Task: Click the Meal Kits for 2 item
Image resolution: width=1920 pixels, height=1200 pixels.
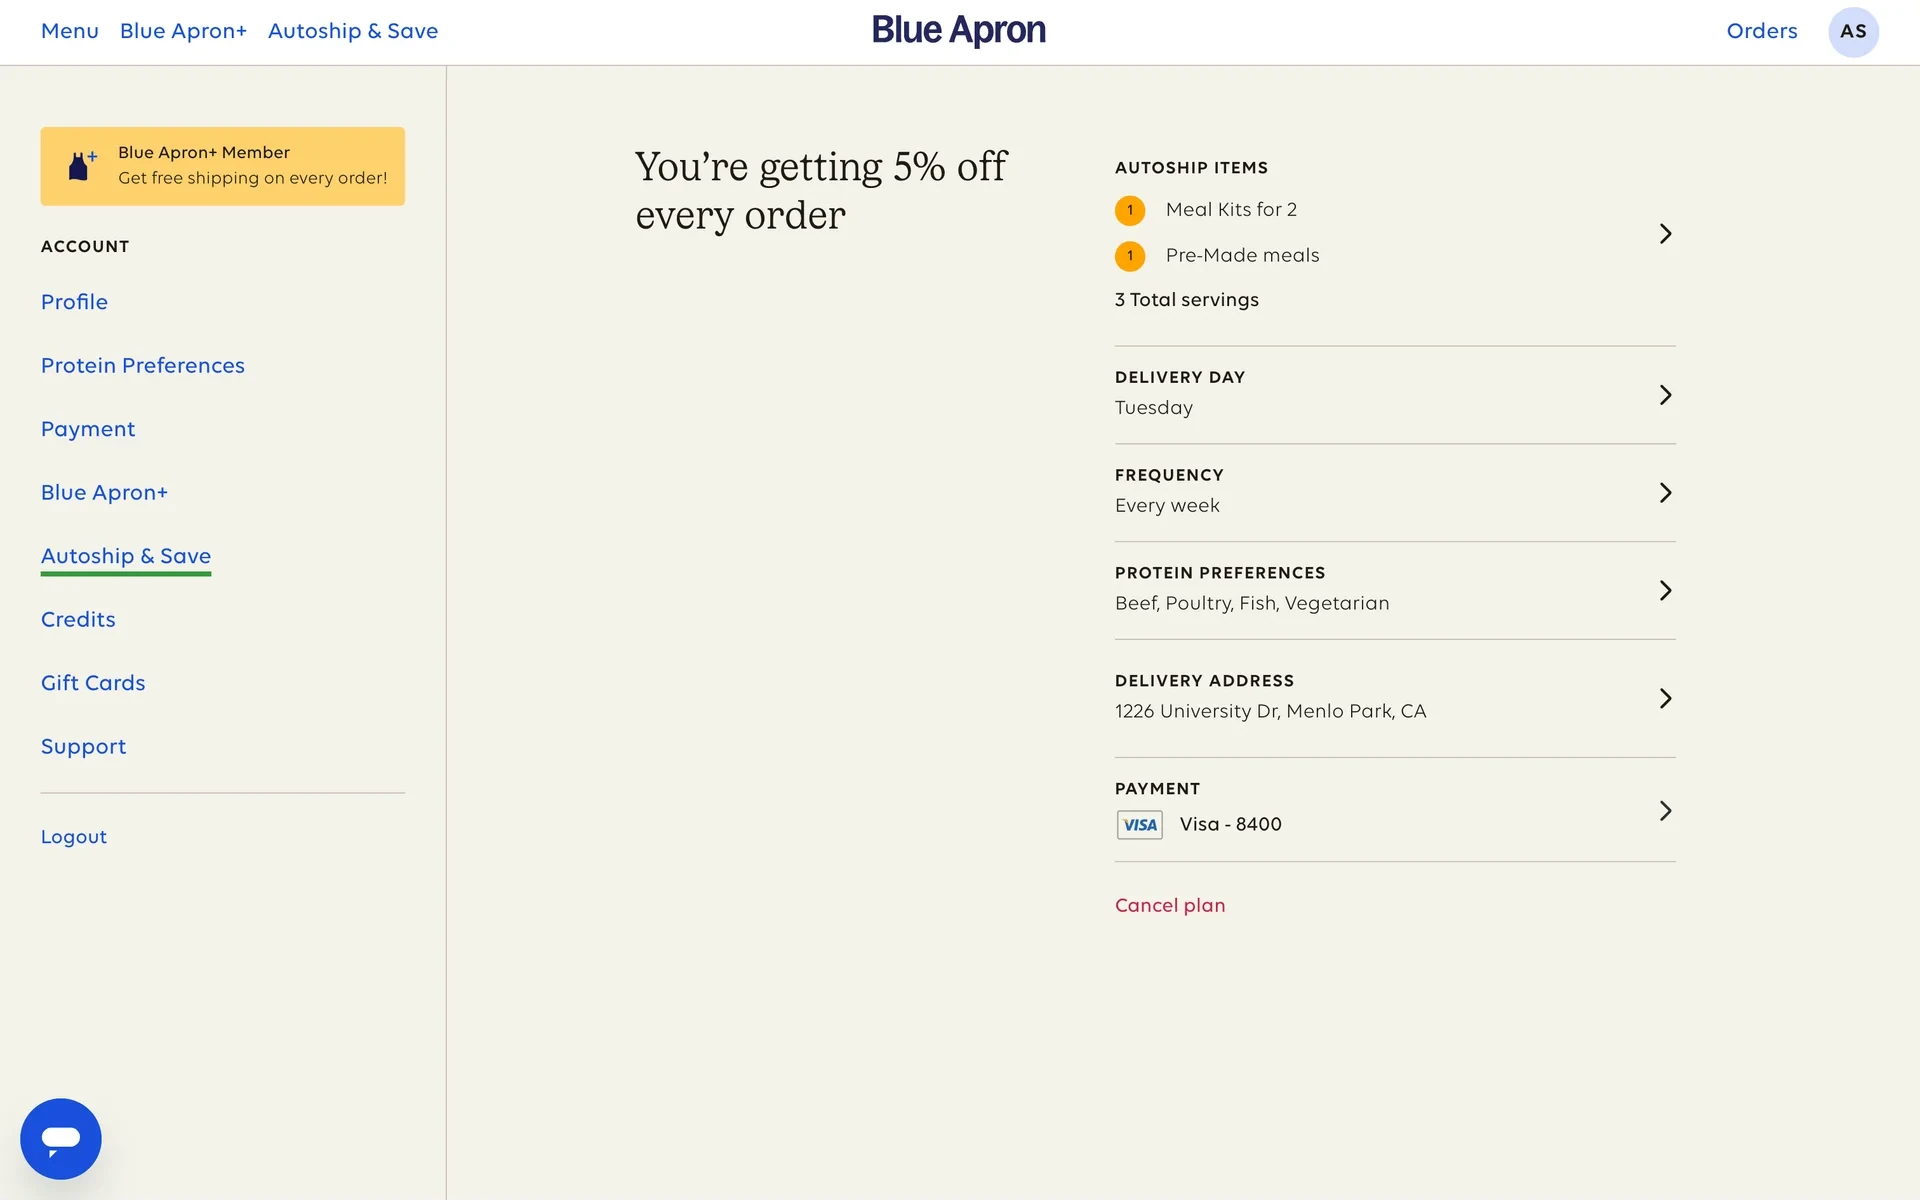Action: click(1231, 210)
